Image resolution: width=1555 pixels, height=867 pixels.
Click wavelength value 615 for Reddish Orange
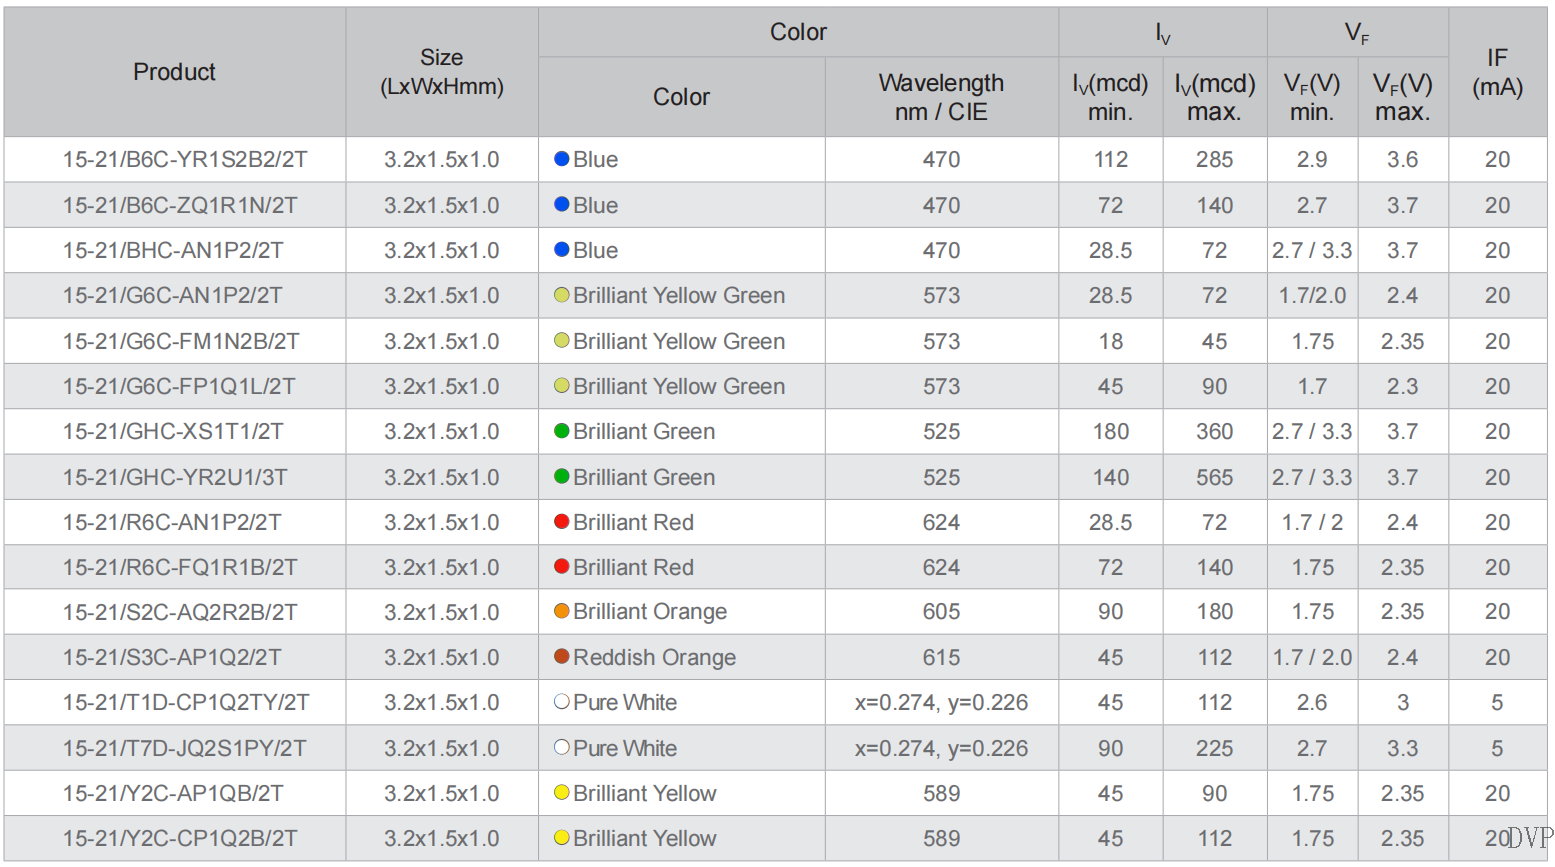(941, 657)
